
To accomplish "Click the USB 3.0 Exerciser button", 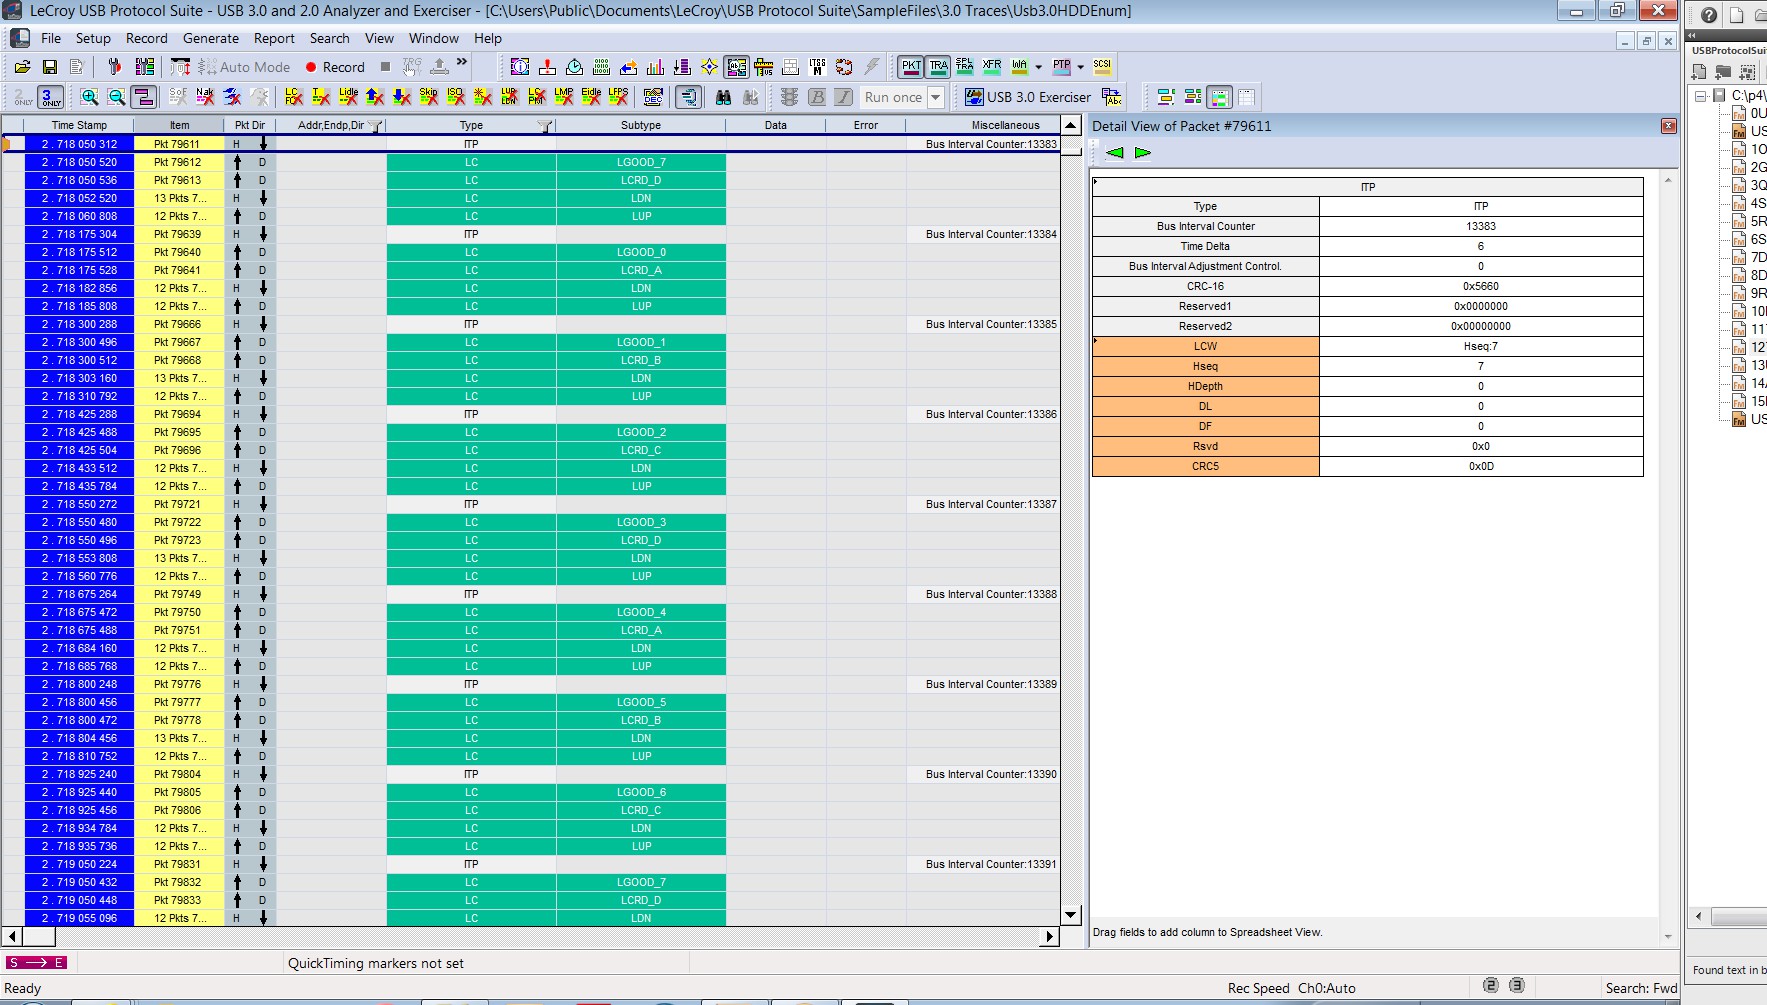I will (1027, 97).
